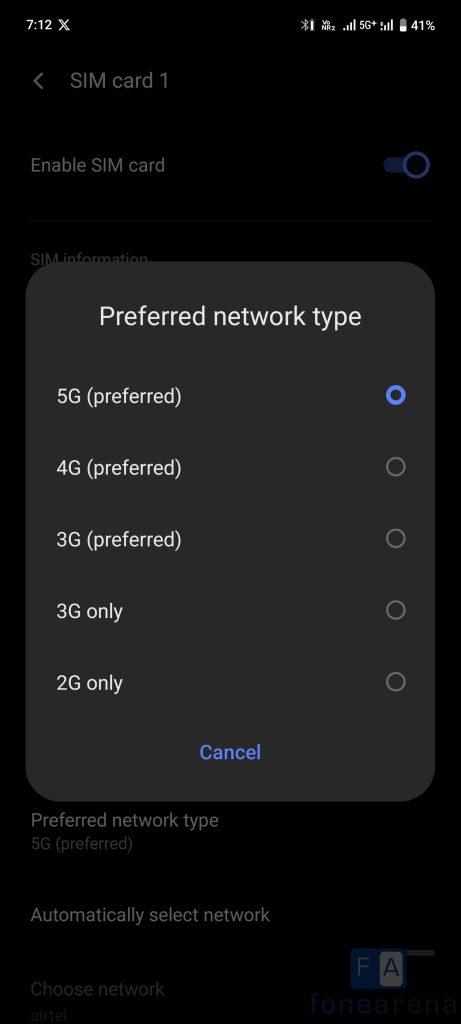Image resolution: width=461 pixels, height=1024 pixels.
Task: Cancel the Preferred network type dialog
Action: (x=230, y=752)
